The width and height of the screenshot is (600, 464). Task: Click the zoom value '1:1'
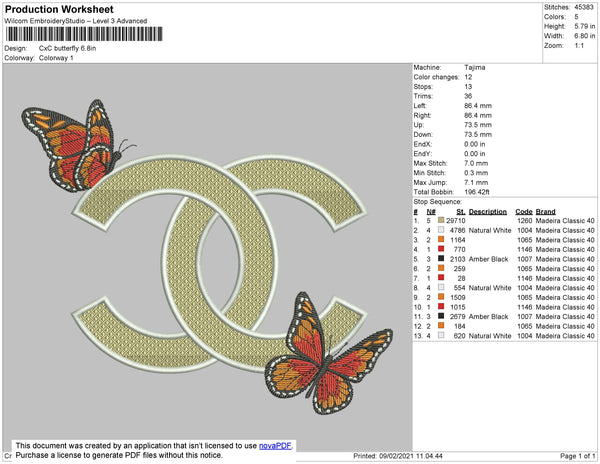(x=579, y=46)
